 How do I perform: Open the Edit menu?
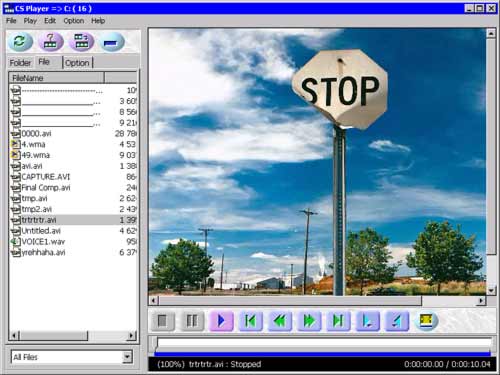pos(50,21)
